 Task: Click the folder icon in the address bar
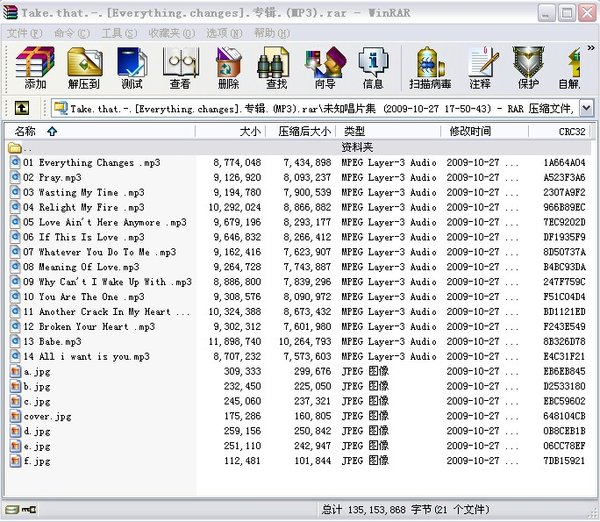(60, 108)
